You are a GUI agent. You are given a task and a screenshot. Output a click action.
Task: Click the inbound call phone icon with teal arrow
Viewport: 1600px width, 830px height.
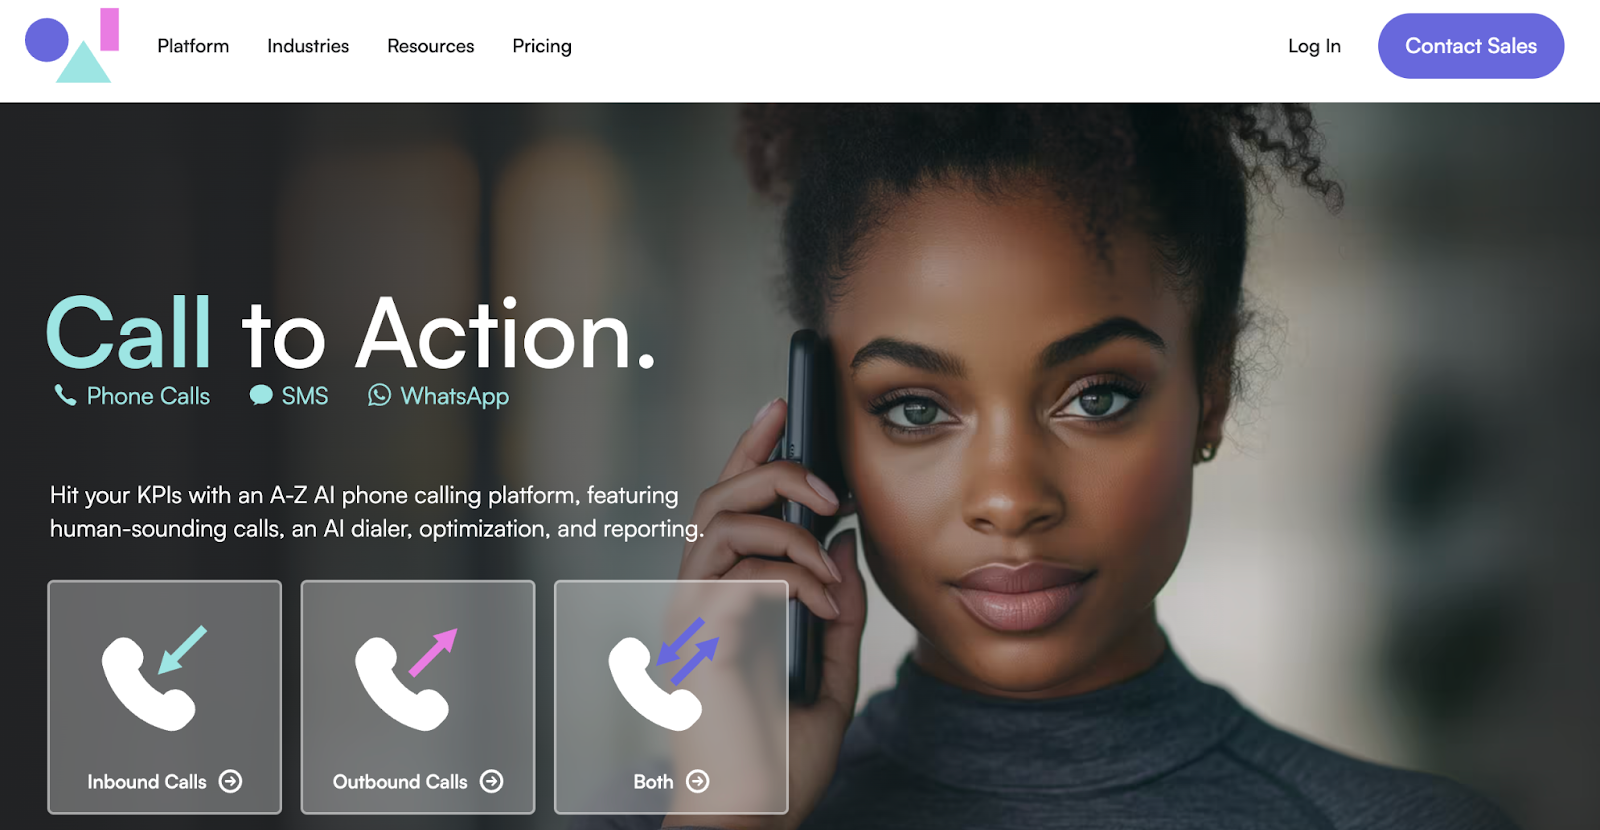pyautogui.click(x=154, y=677)
